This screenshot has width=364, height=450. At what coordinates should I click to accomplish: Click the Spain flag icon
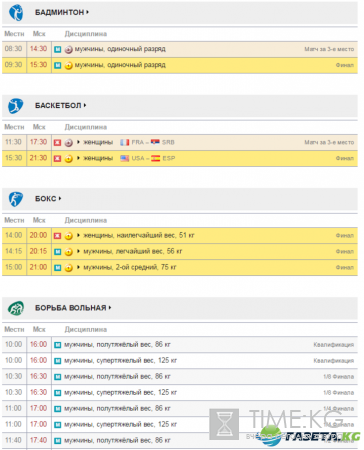point(155,158)
